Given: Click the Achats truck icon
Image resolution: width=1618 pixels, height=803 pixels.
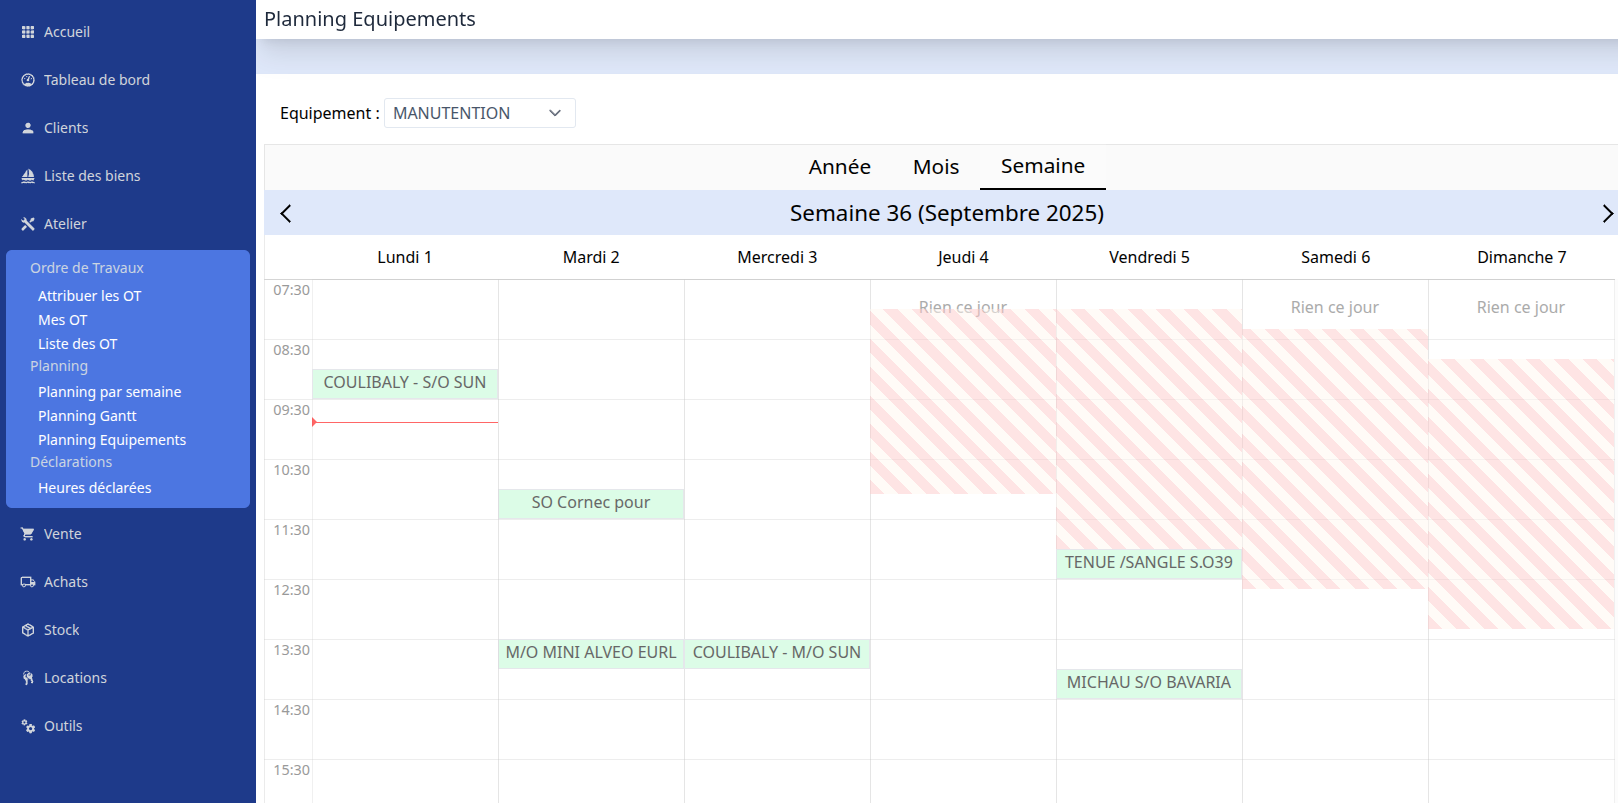Looking at the screenshot, I should pyautogui.click(x=28, y=582).
